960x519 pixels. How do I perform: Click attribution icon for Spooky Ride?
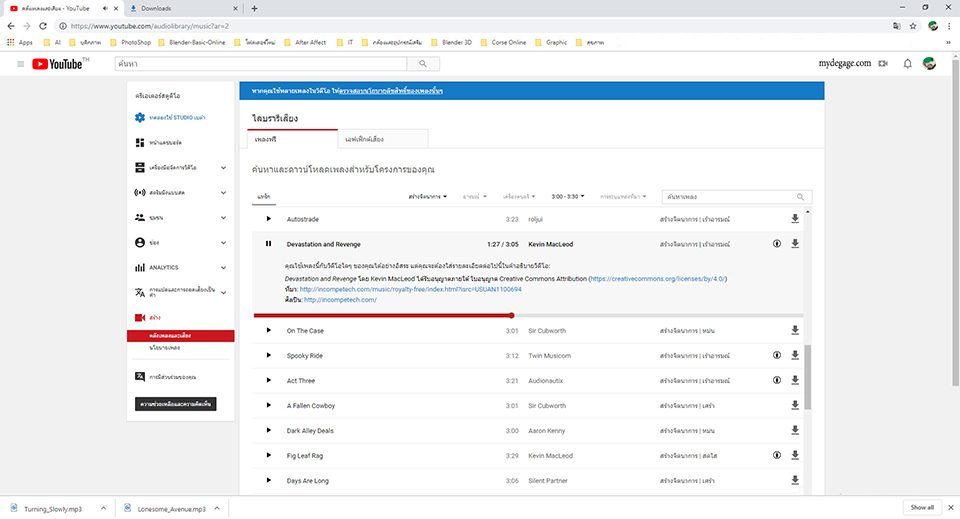776,355
